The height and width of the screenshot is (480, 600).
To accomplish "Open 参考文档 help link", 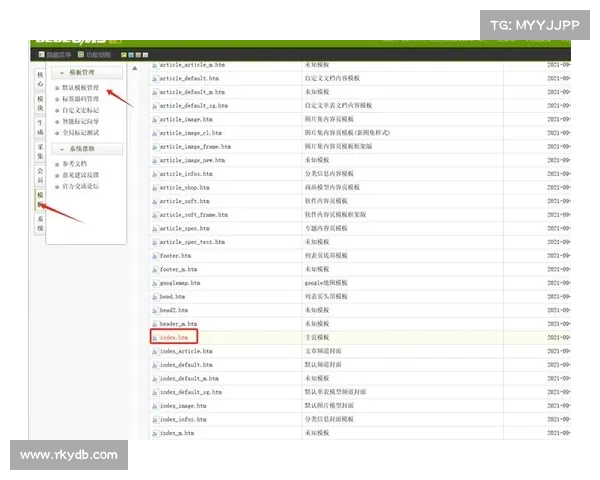I will [75, 164].
